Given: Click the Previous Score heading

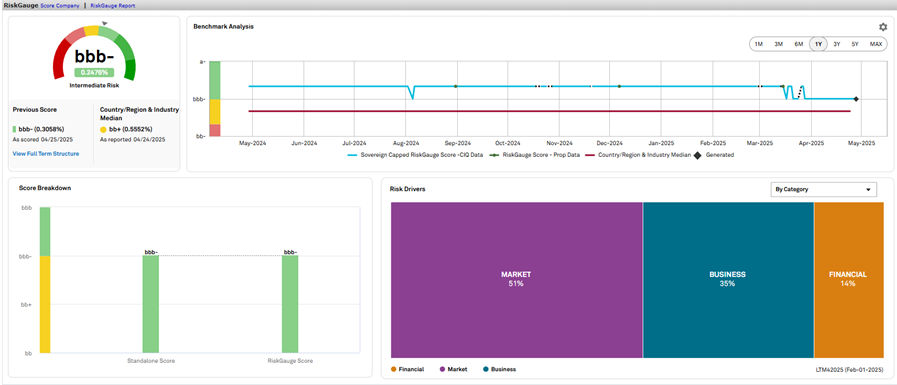Looking at the screenshot, I should tap(35, 109).
